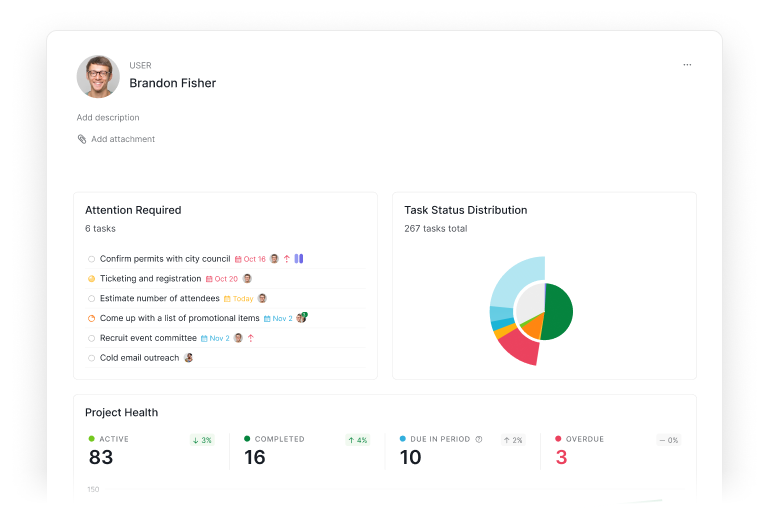Screen dimensions: 768x508
Task: Check off 'Estimate number of attendees' task
Action: tap(91, 298)
